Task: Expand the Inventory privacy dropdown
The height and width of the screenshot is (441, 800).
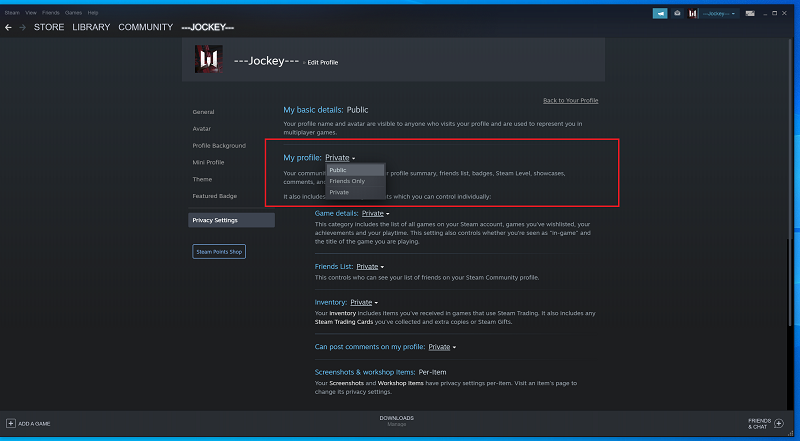Action: click(x=363, y=302)
